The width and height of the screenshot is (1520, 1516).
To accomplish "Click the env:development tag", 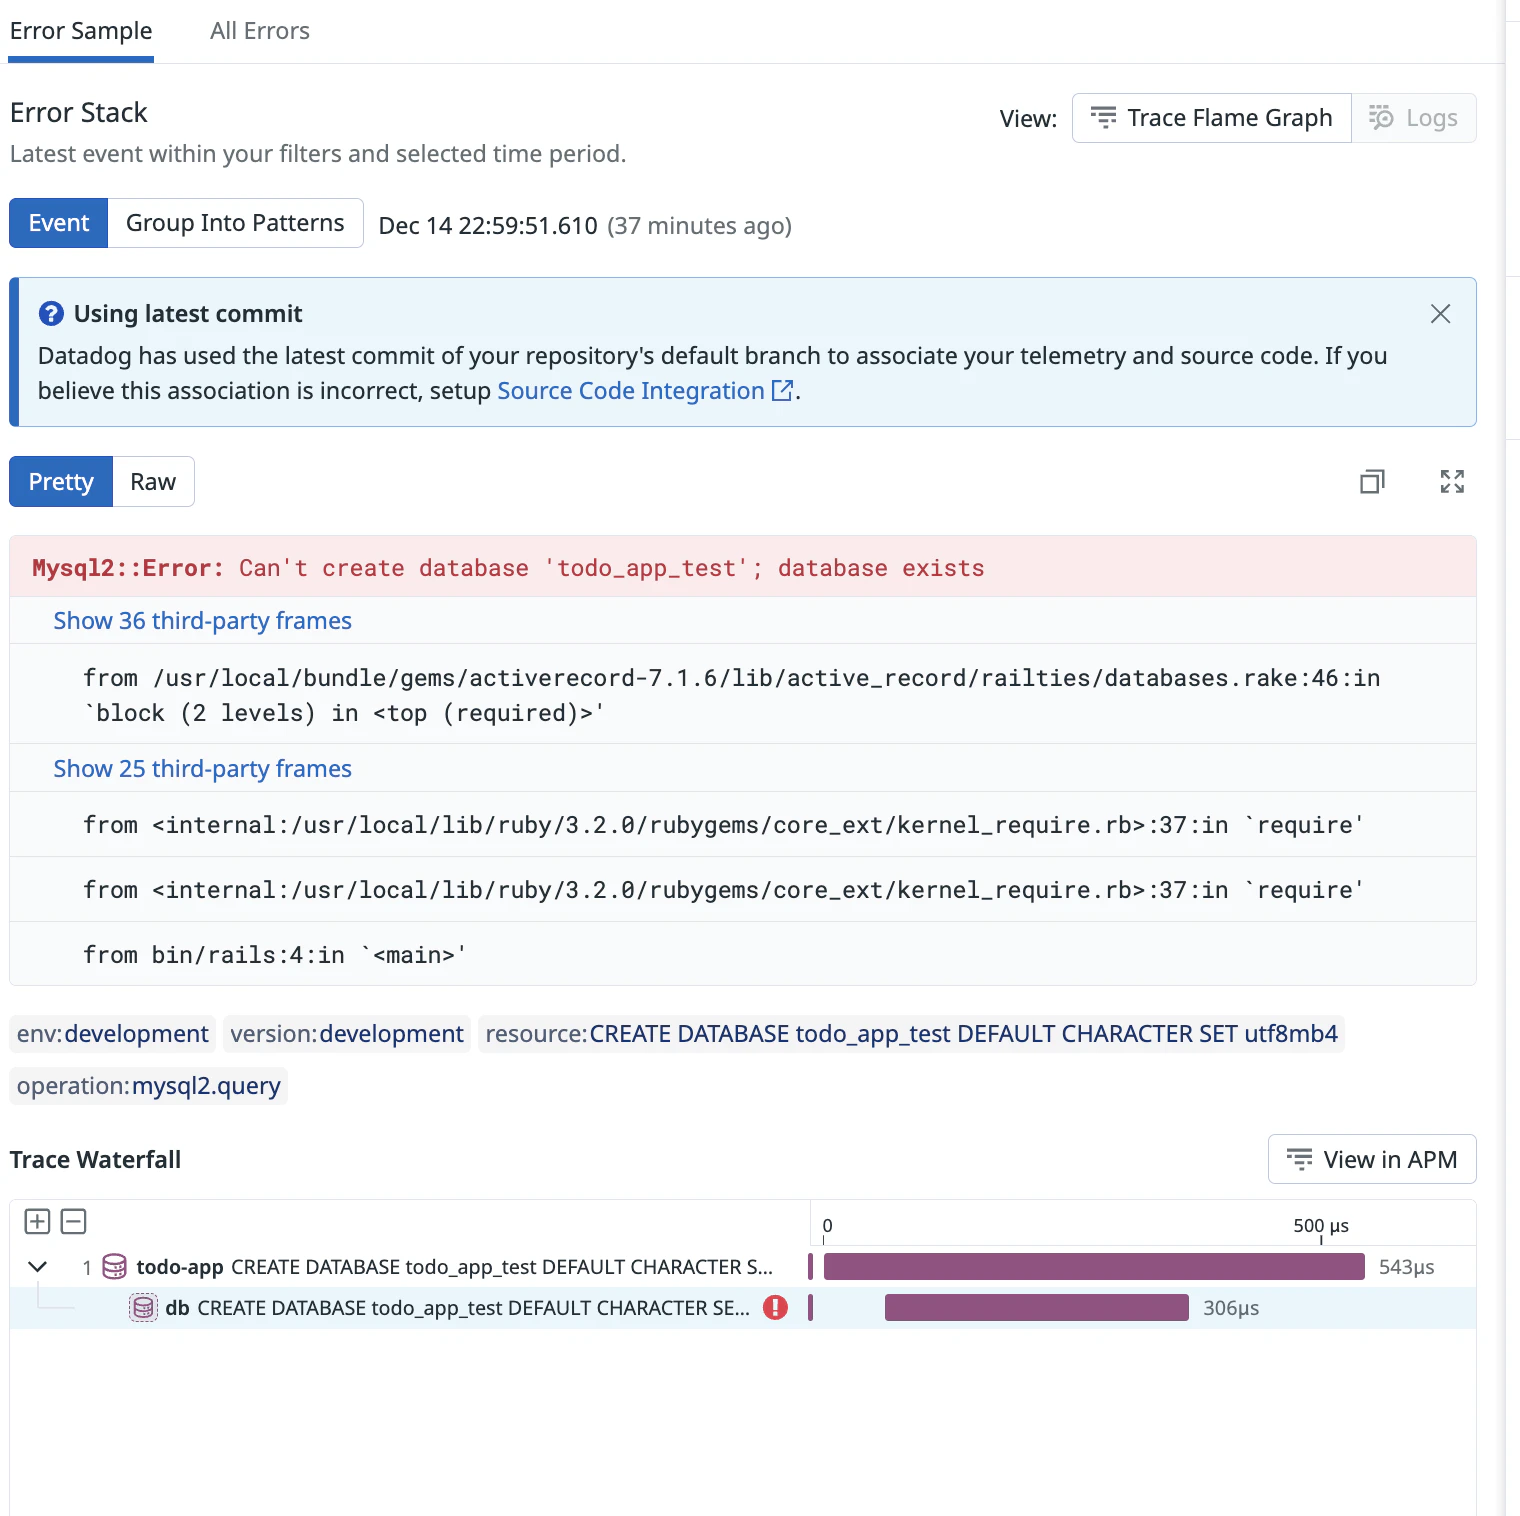I will point(113,1034).
